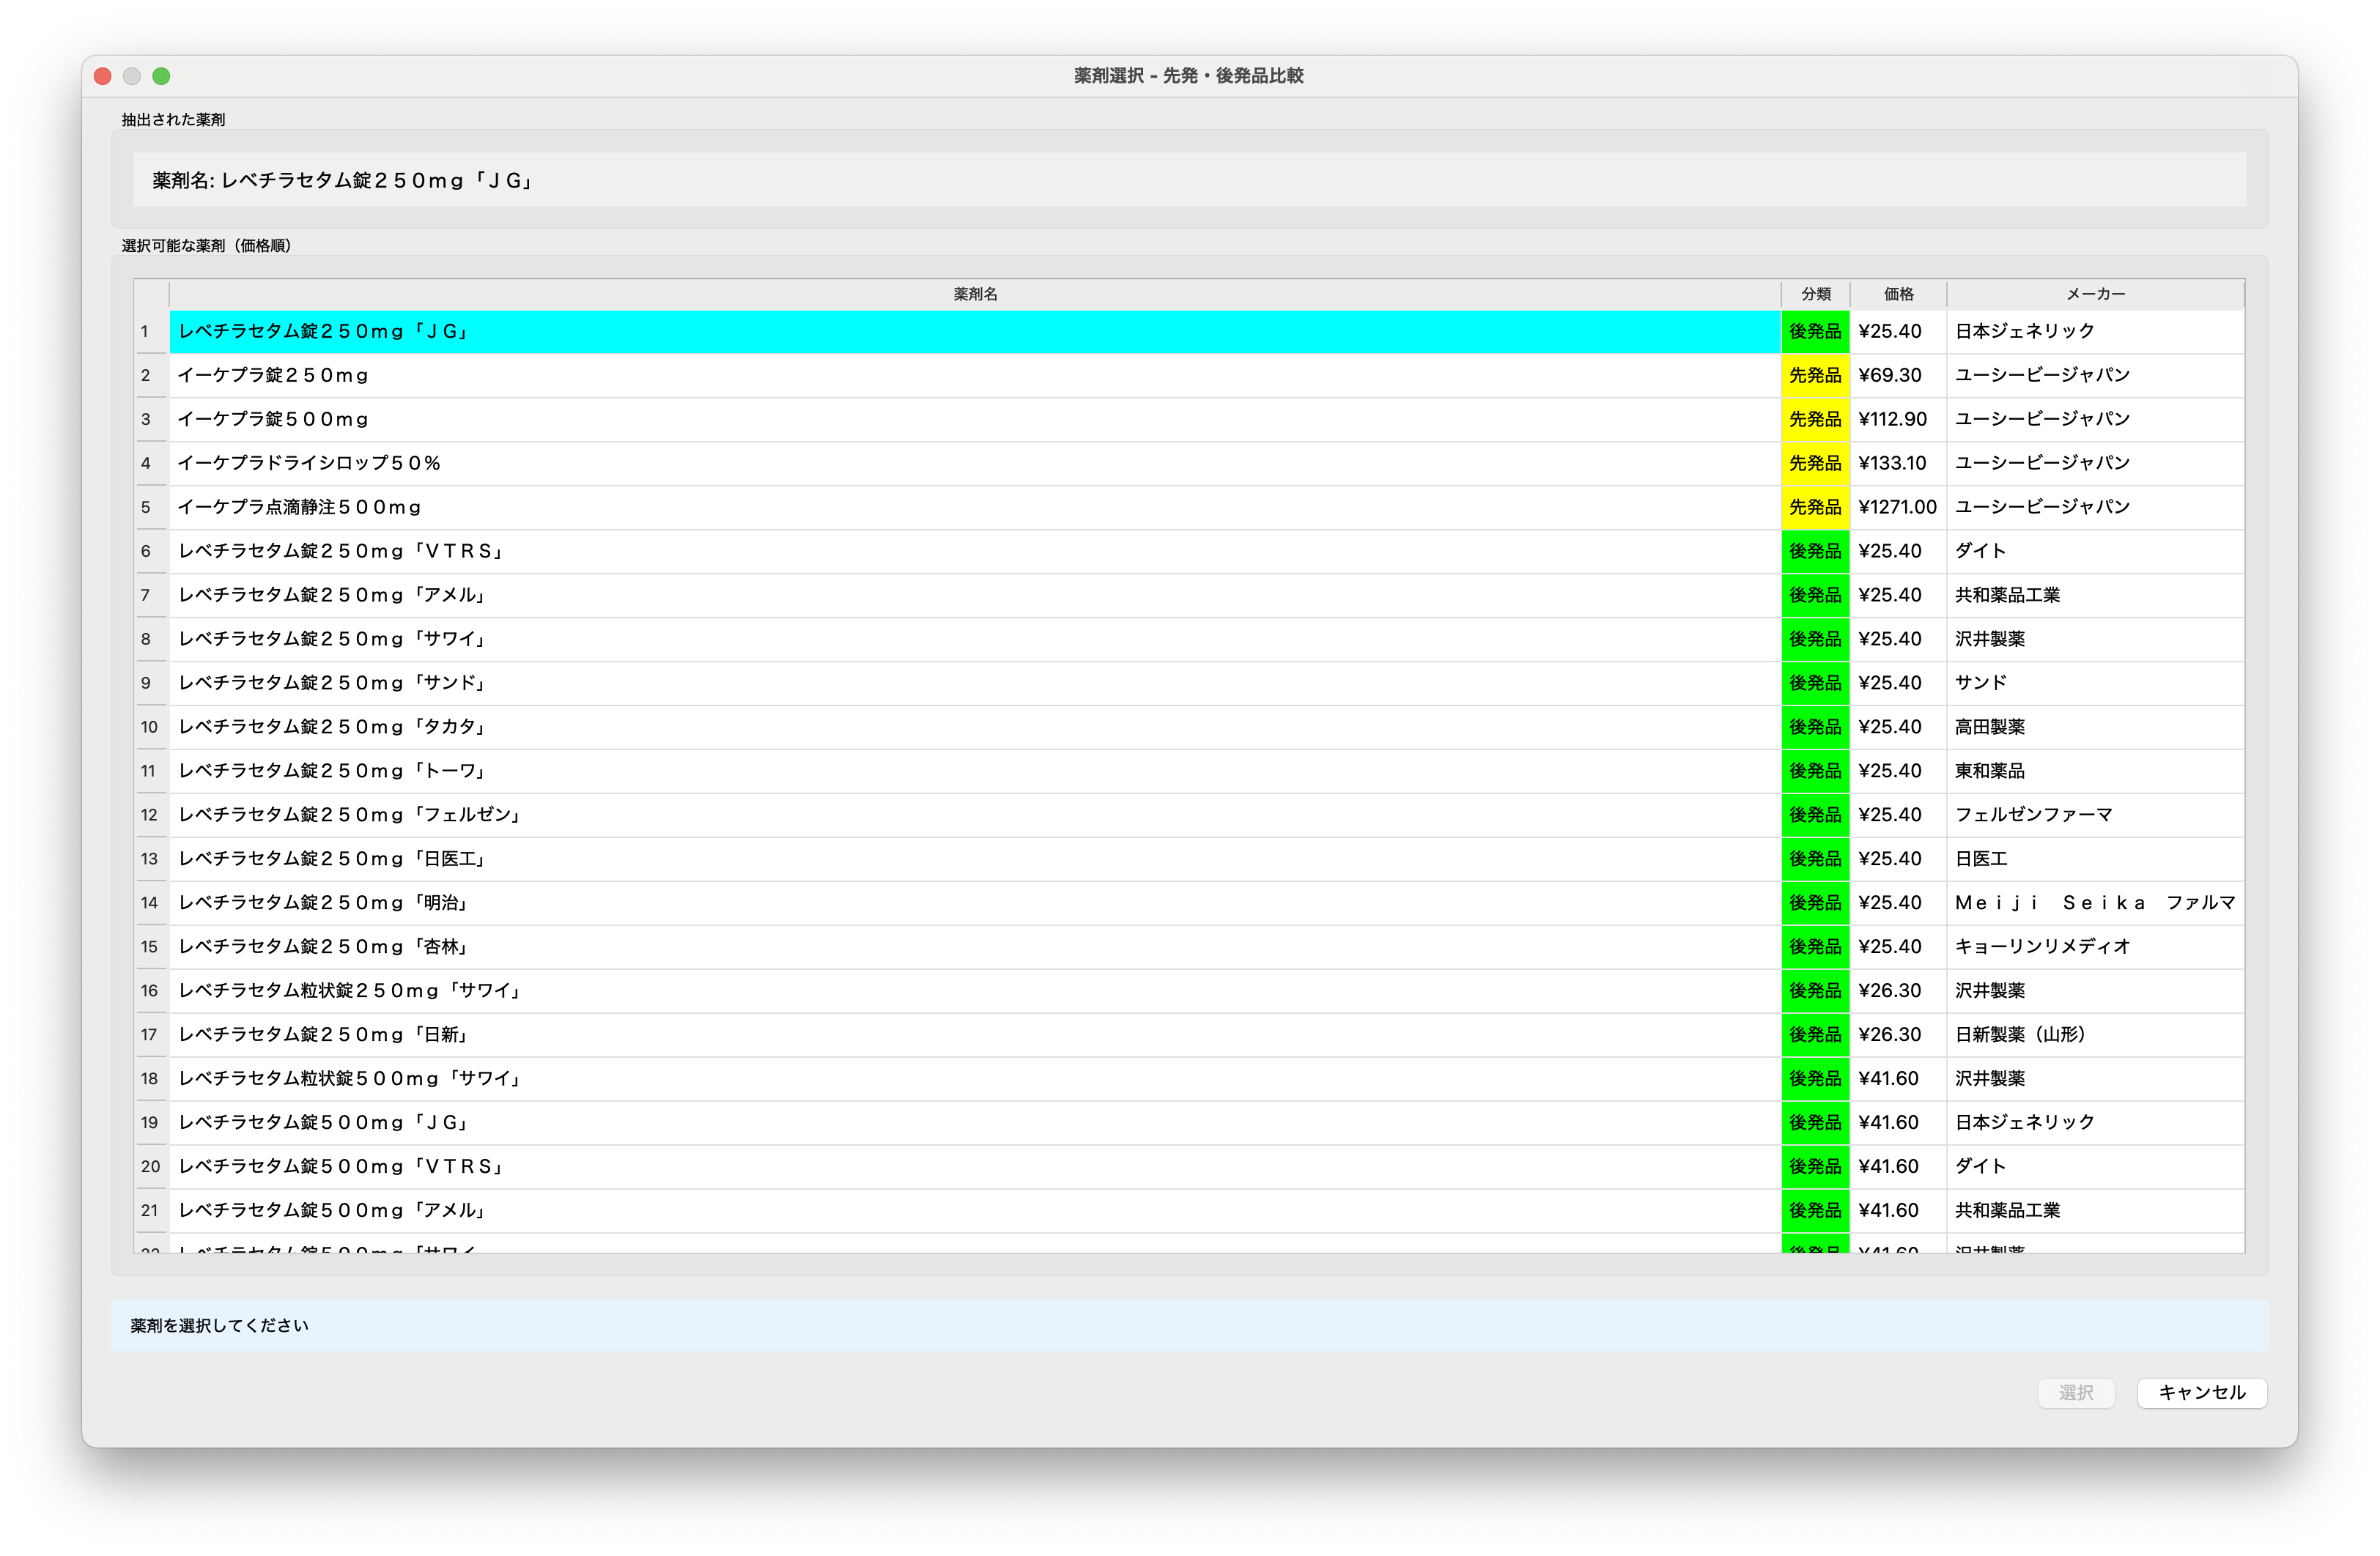
Task: Click the 分類 column header
Action: coord(1815,294)
